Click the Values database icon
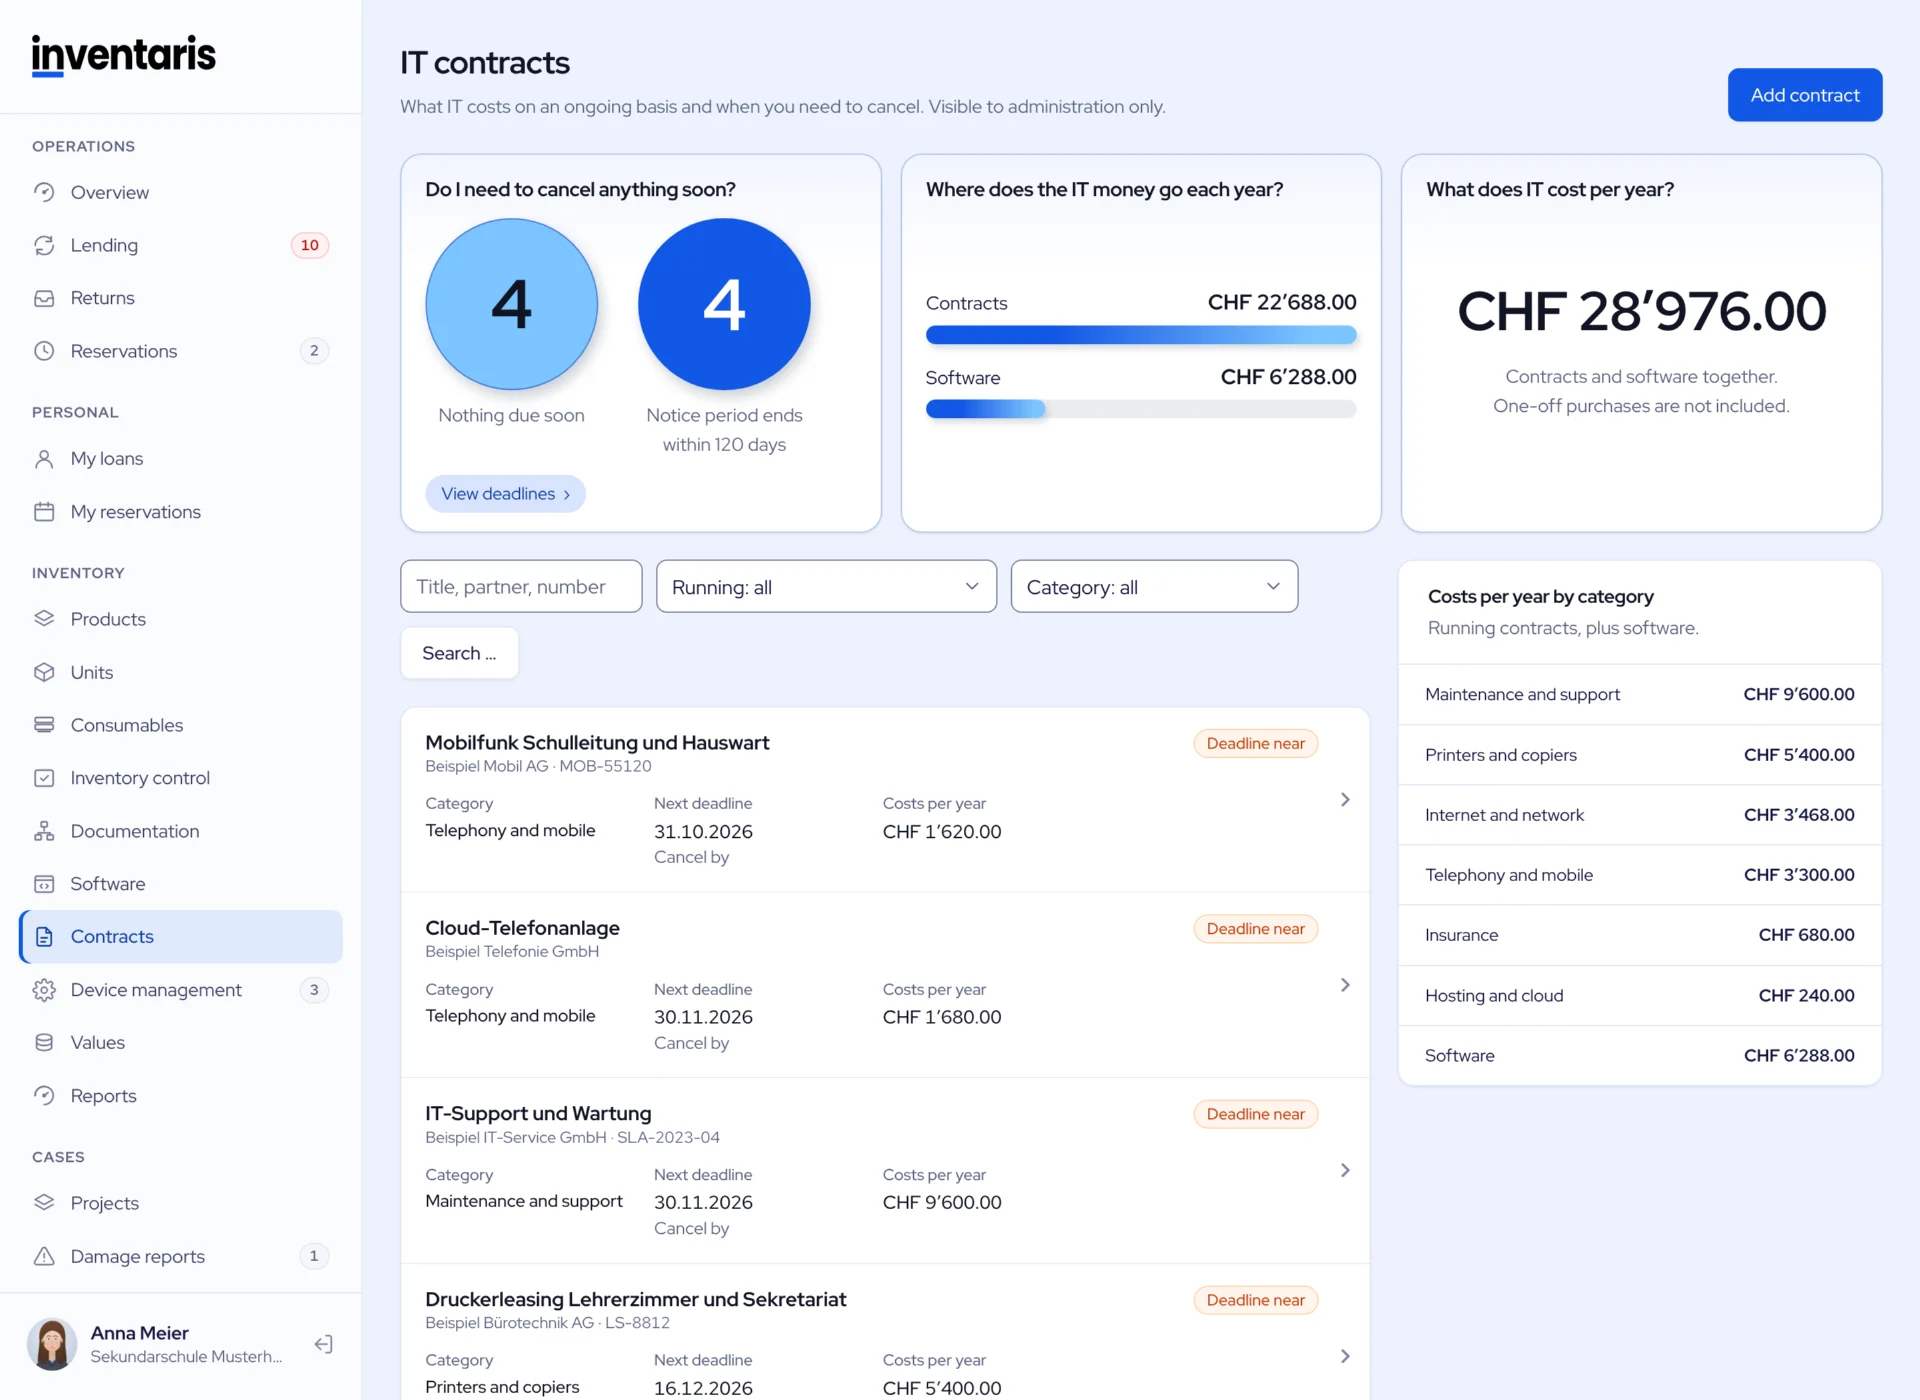Image resolution: width=1920 pixels, height=1400 pixels. [44, 1043]
